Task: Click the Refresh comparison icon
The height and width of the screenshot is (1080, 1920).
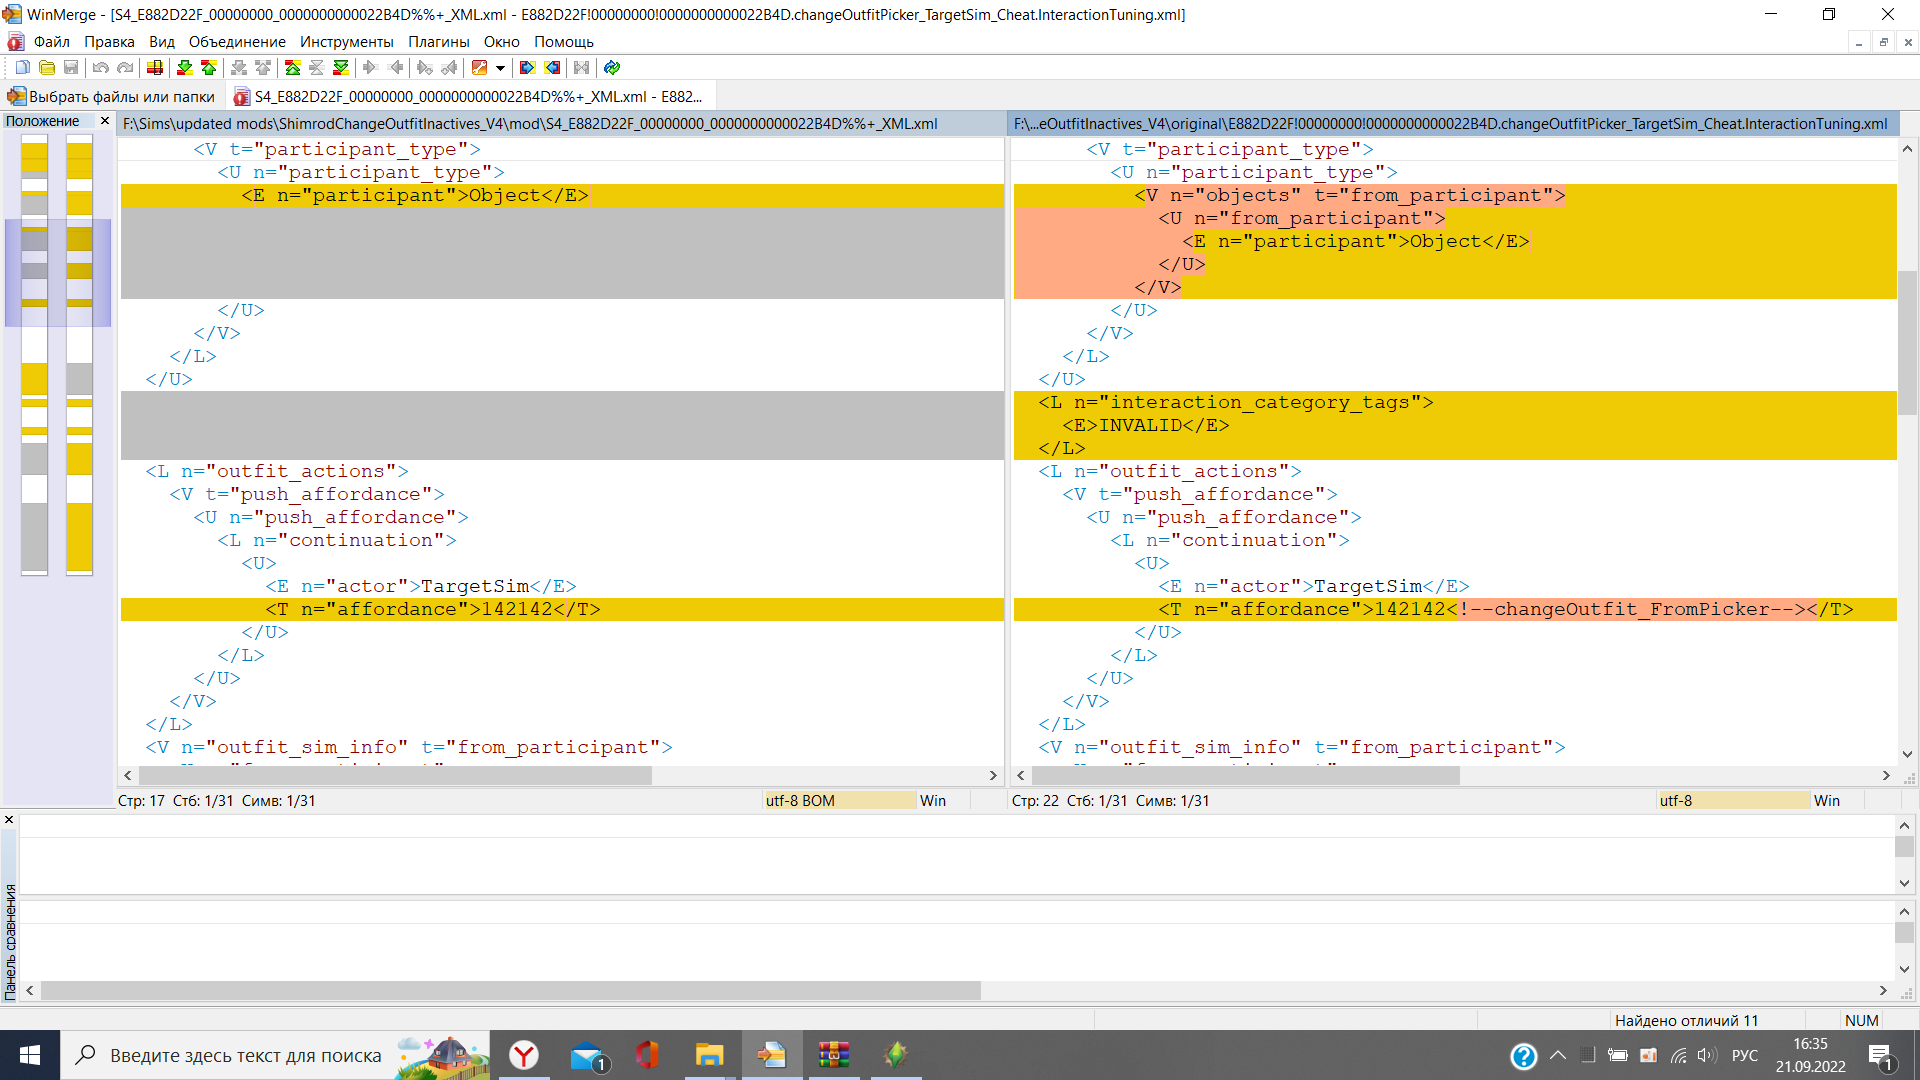Action: point(612,68)
